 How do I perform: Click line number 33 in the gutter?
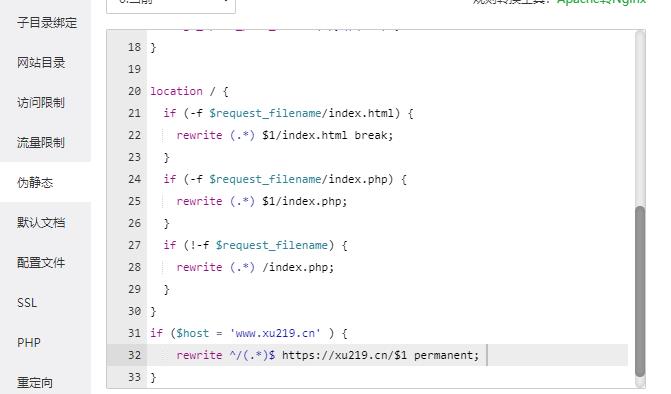134,377
